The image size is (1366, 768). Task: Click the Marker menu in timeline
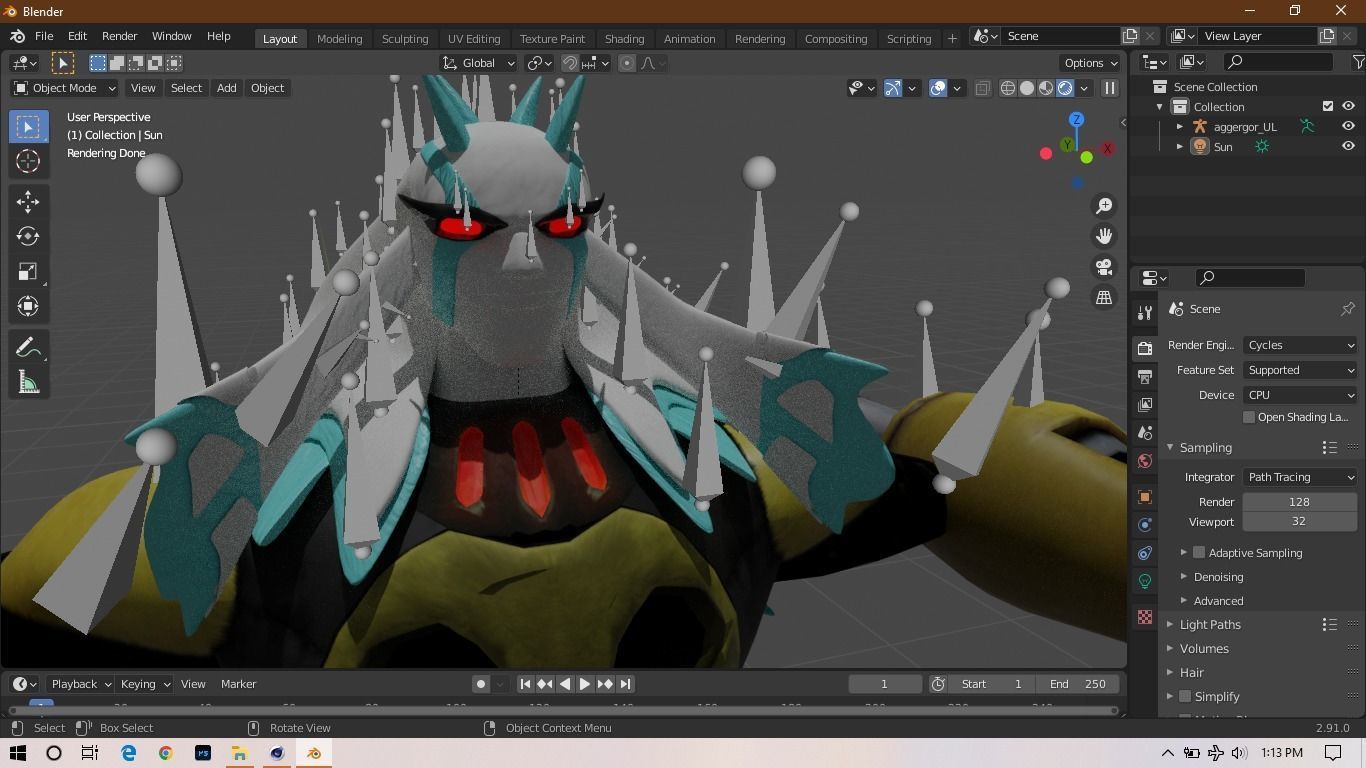coord(239,684)
